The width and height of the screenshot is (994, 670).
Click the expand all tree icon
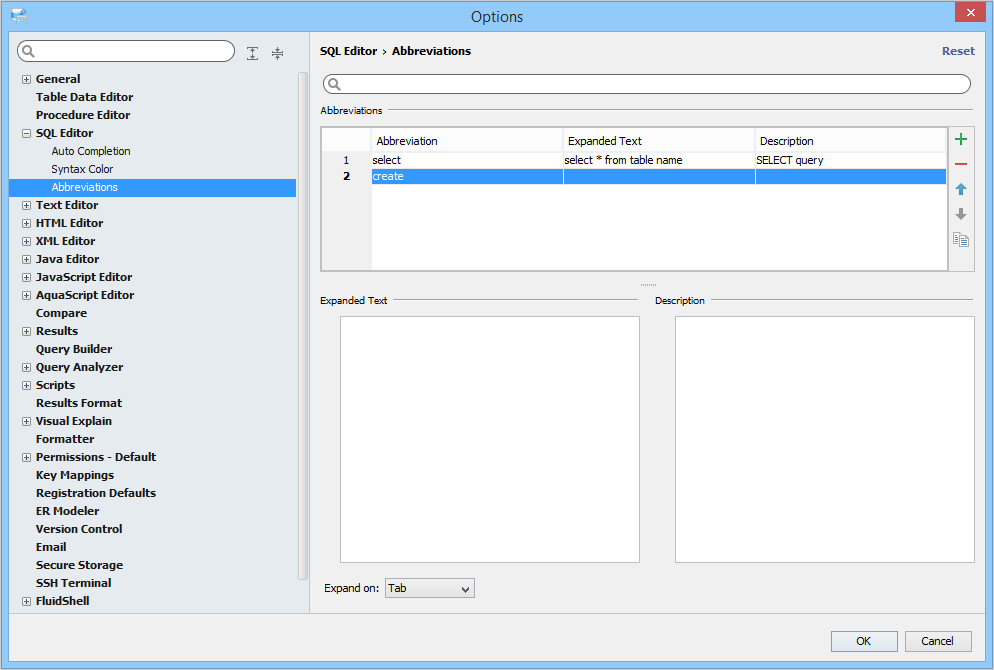252,53
